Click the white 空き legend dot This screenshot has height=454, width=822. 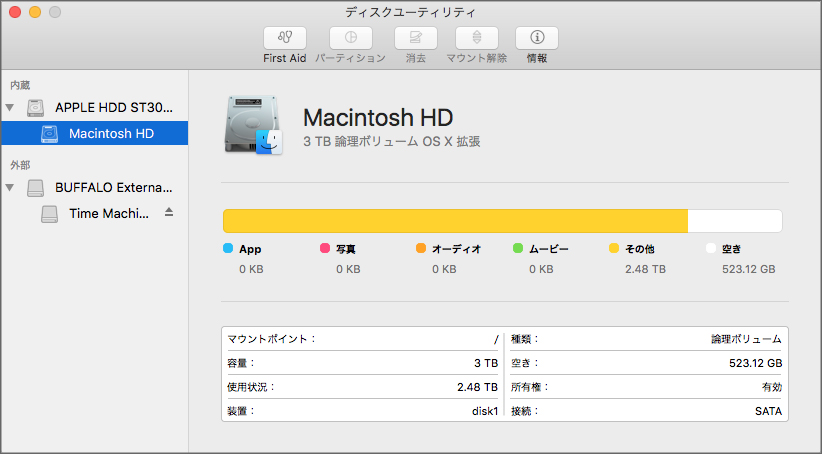coord(711,248)
